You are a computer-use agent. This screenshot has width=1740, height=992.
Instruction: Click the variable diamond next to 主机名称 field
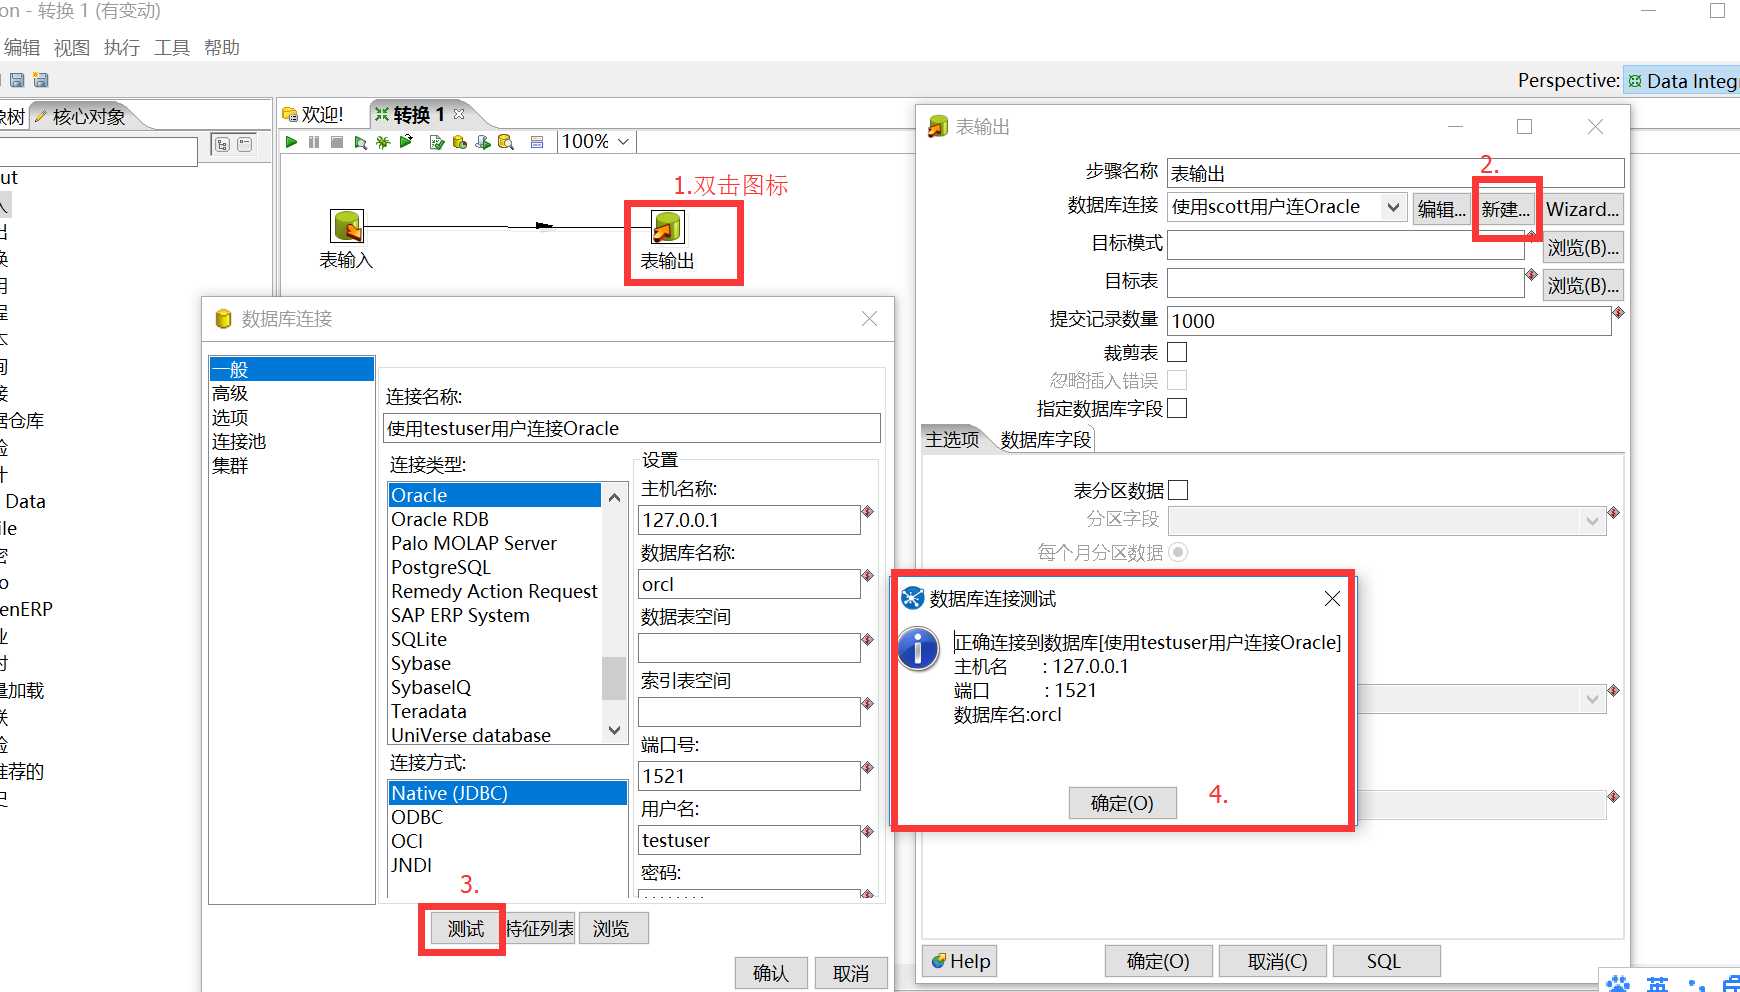tap(868, 512)
